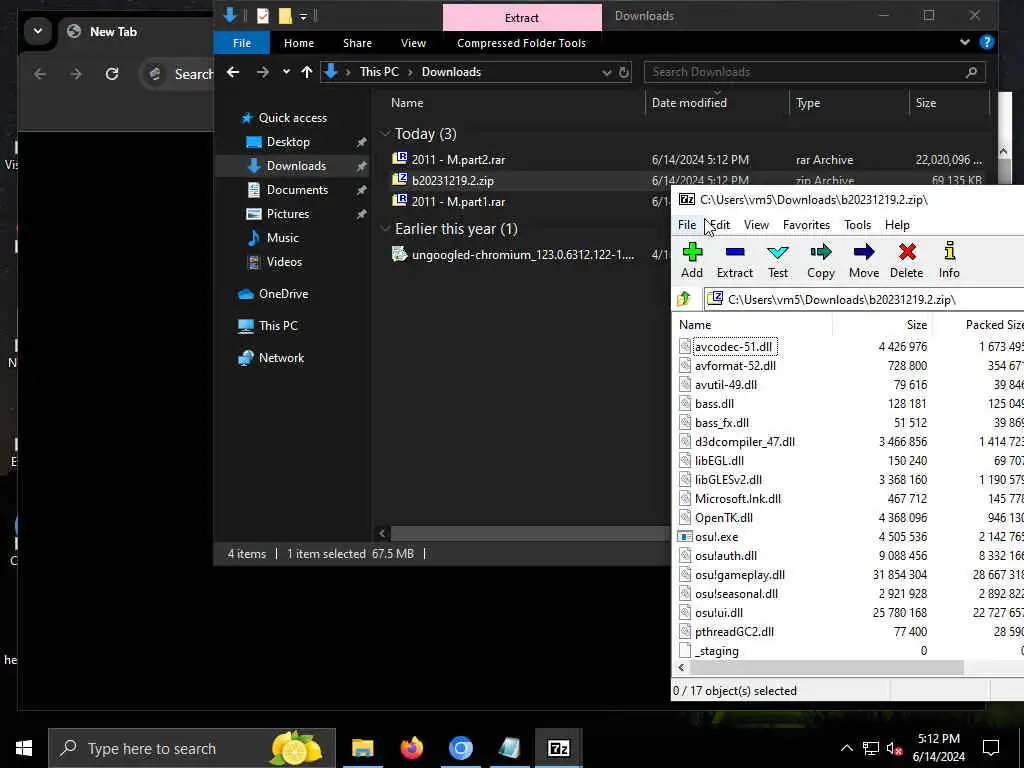Click the Search Downloads box

coord(814,72)
